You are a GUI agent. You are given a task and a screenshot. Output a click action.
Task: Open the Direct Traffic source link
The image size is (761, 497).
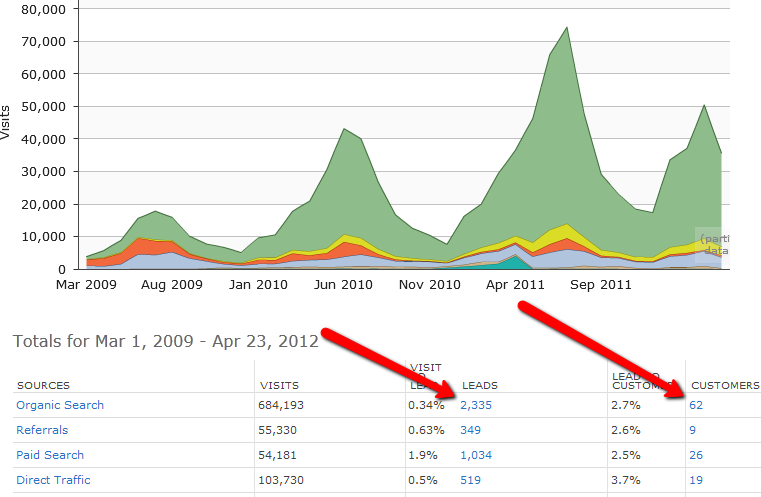pos(53,480)
